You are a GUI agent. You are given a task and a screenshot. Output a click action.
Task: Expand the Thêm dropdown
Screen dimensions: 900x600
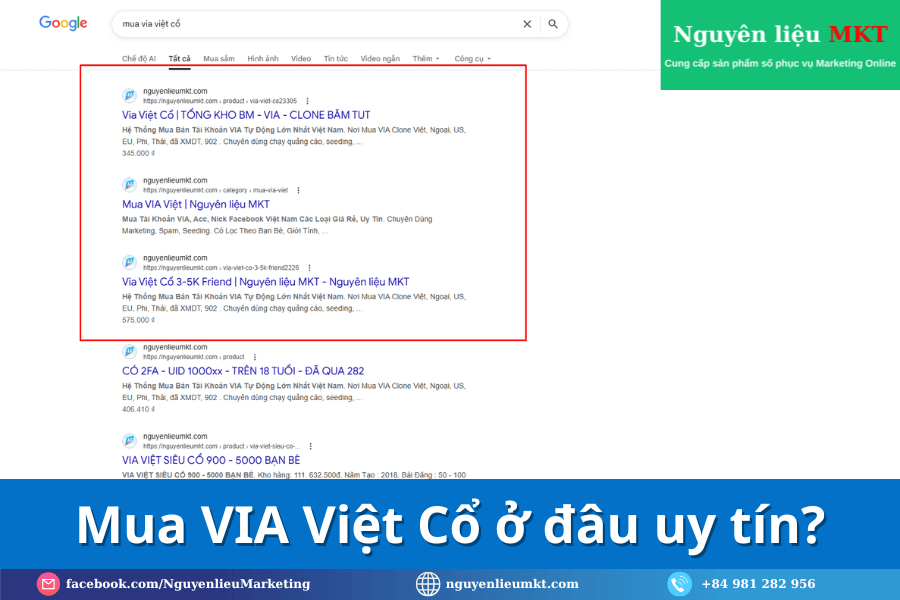click(x=426, y=59)
